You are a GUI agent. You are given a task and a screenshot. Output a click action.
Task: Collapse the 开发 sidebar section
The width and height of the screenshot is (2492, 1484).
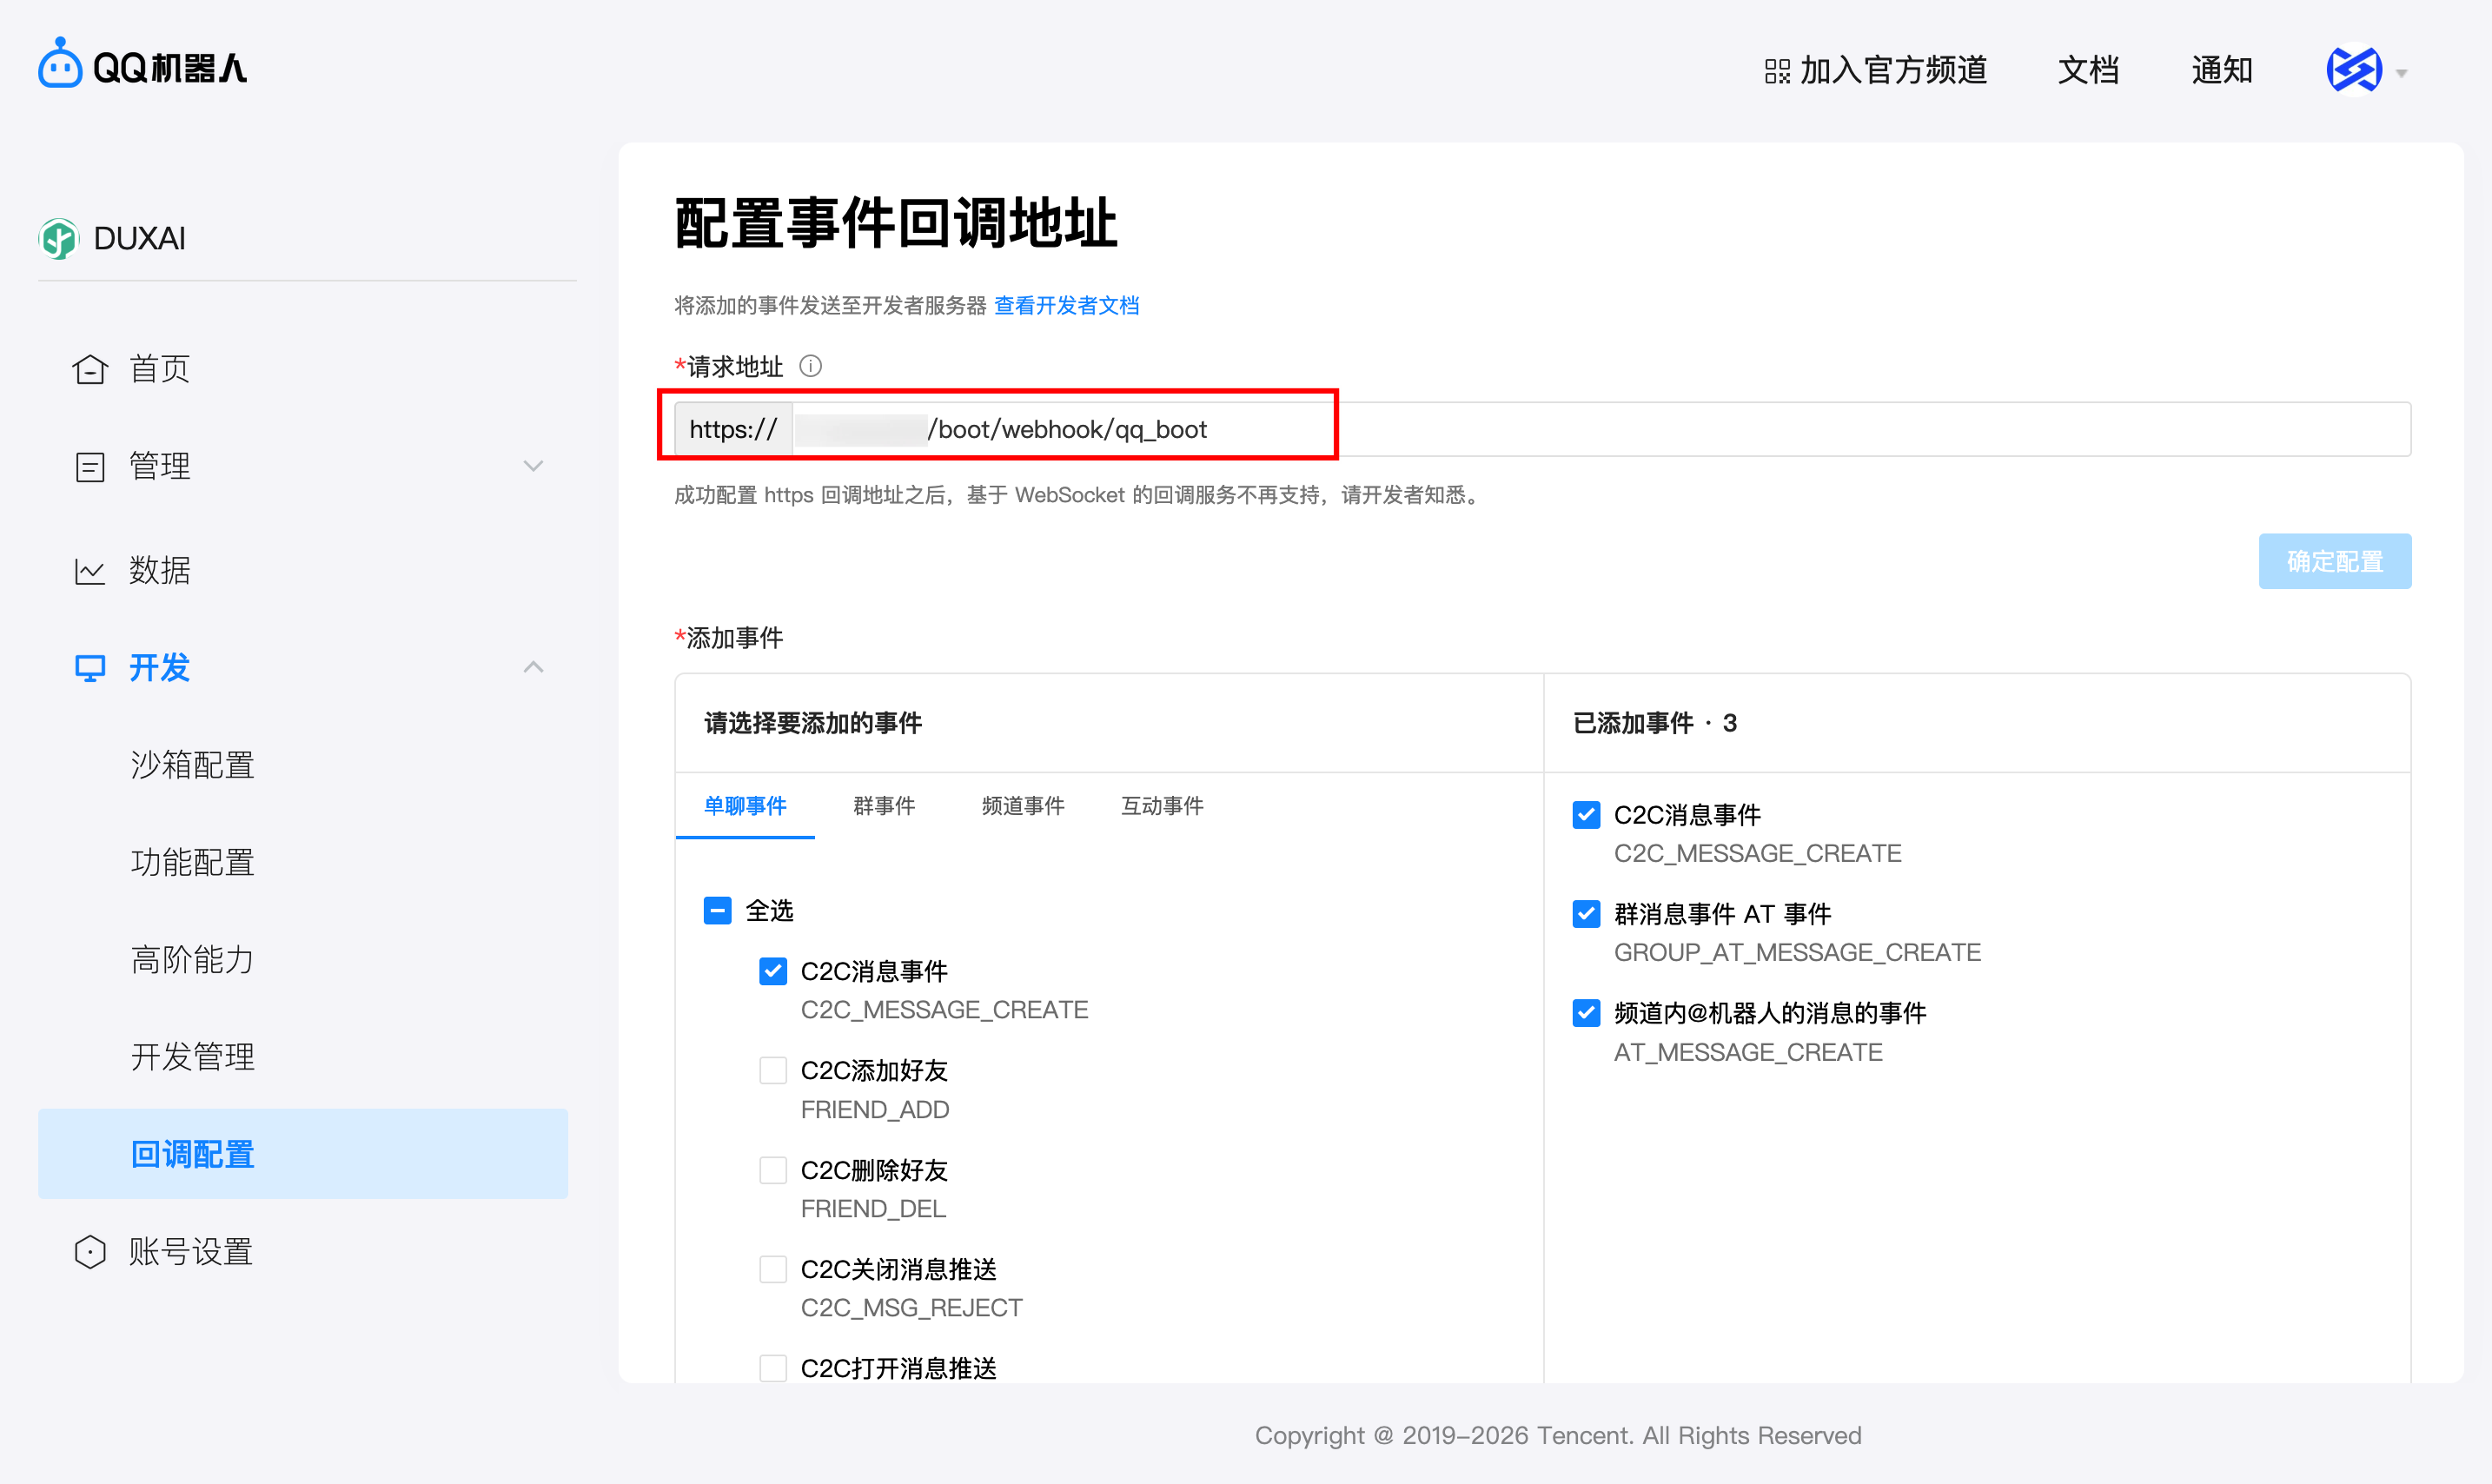[x=534, y=667]
